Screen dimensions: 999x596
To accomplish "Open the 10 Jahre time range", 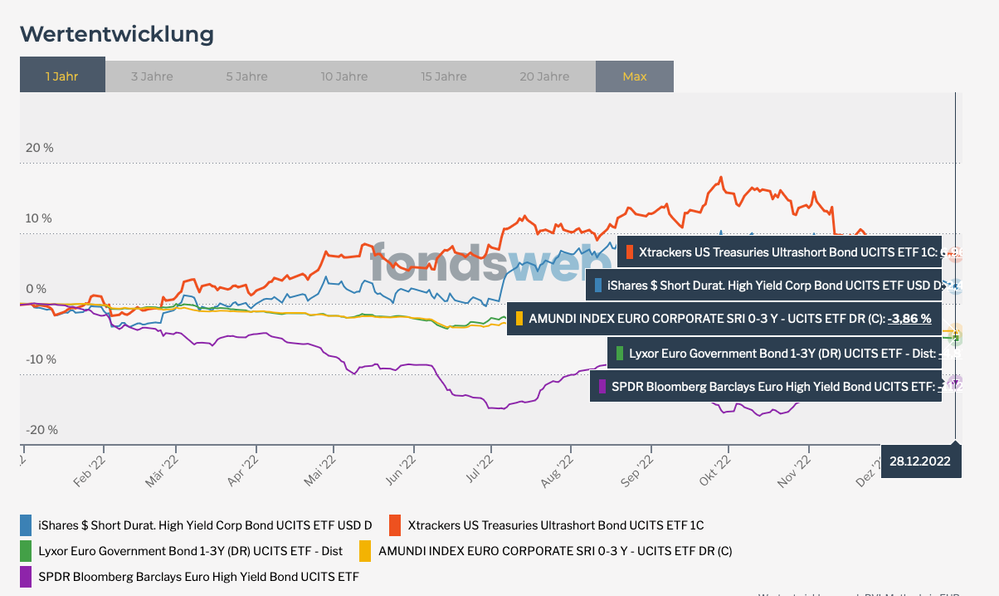I will [343, 76].
